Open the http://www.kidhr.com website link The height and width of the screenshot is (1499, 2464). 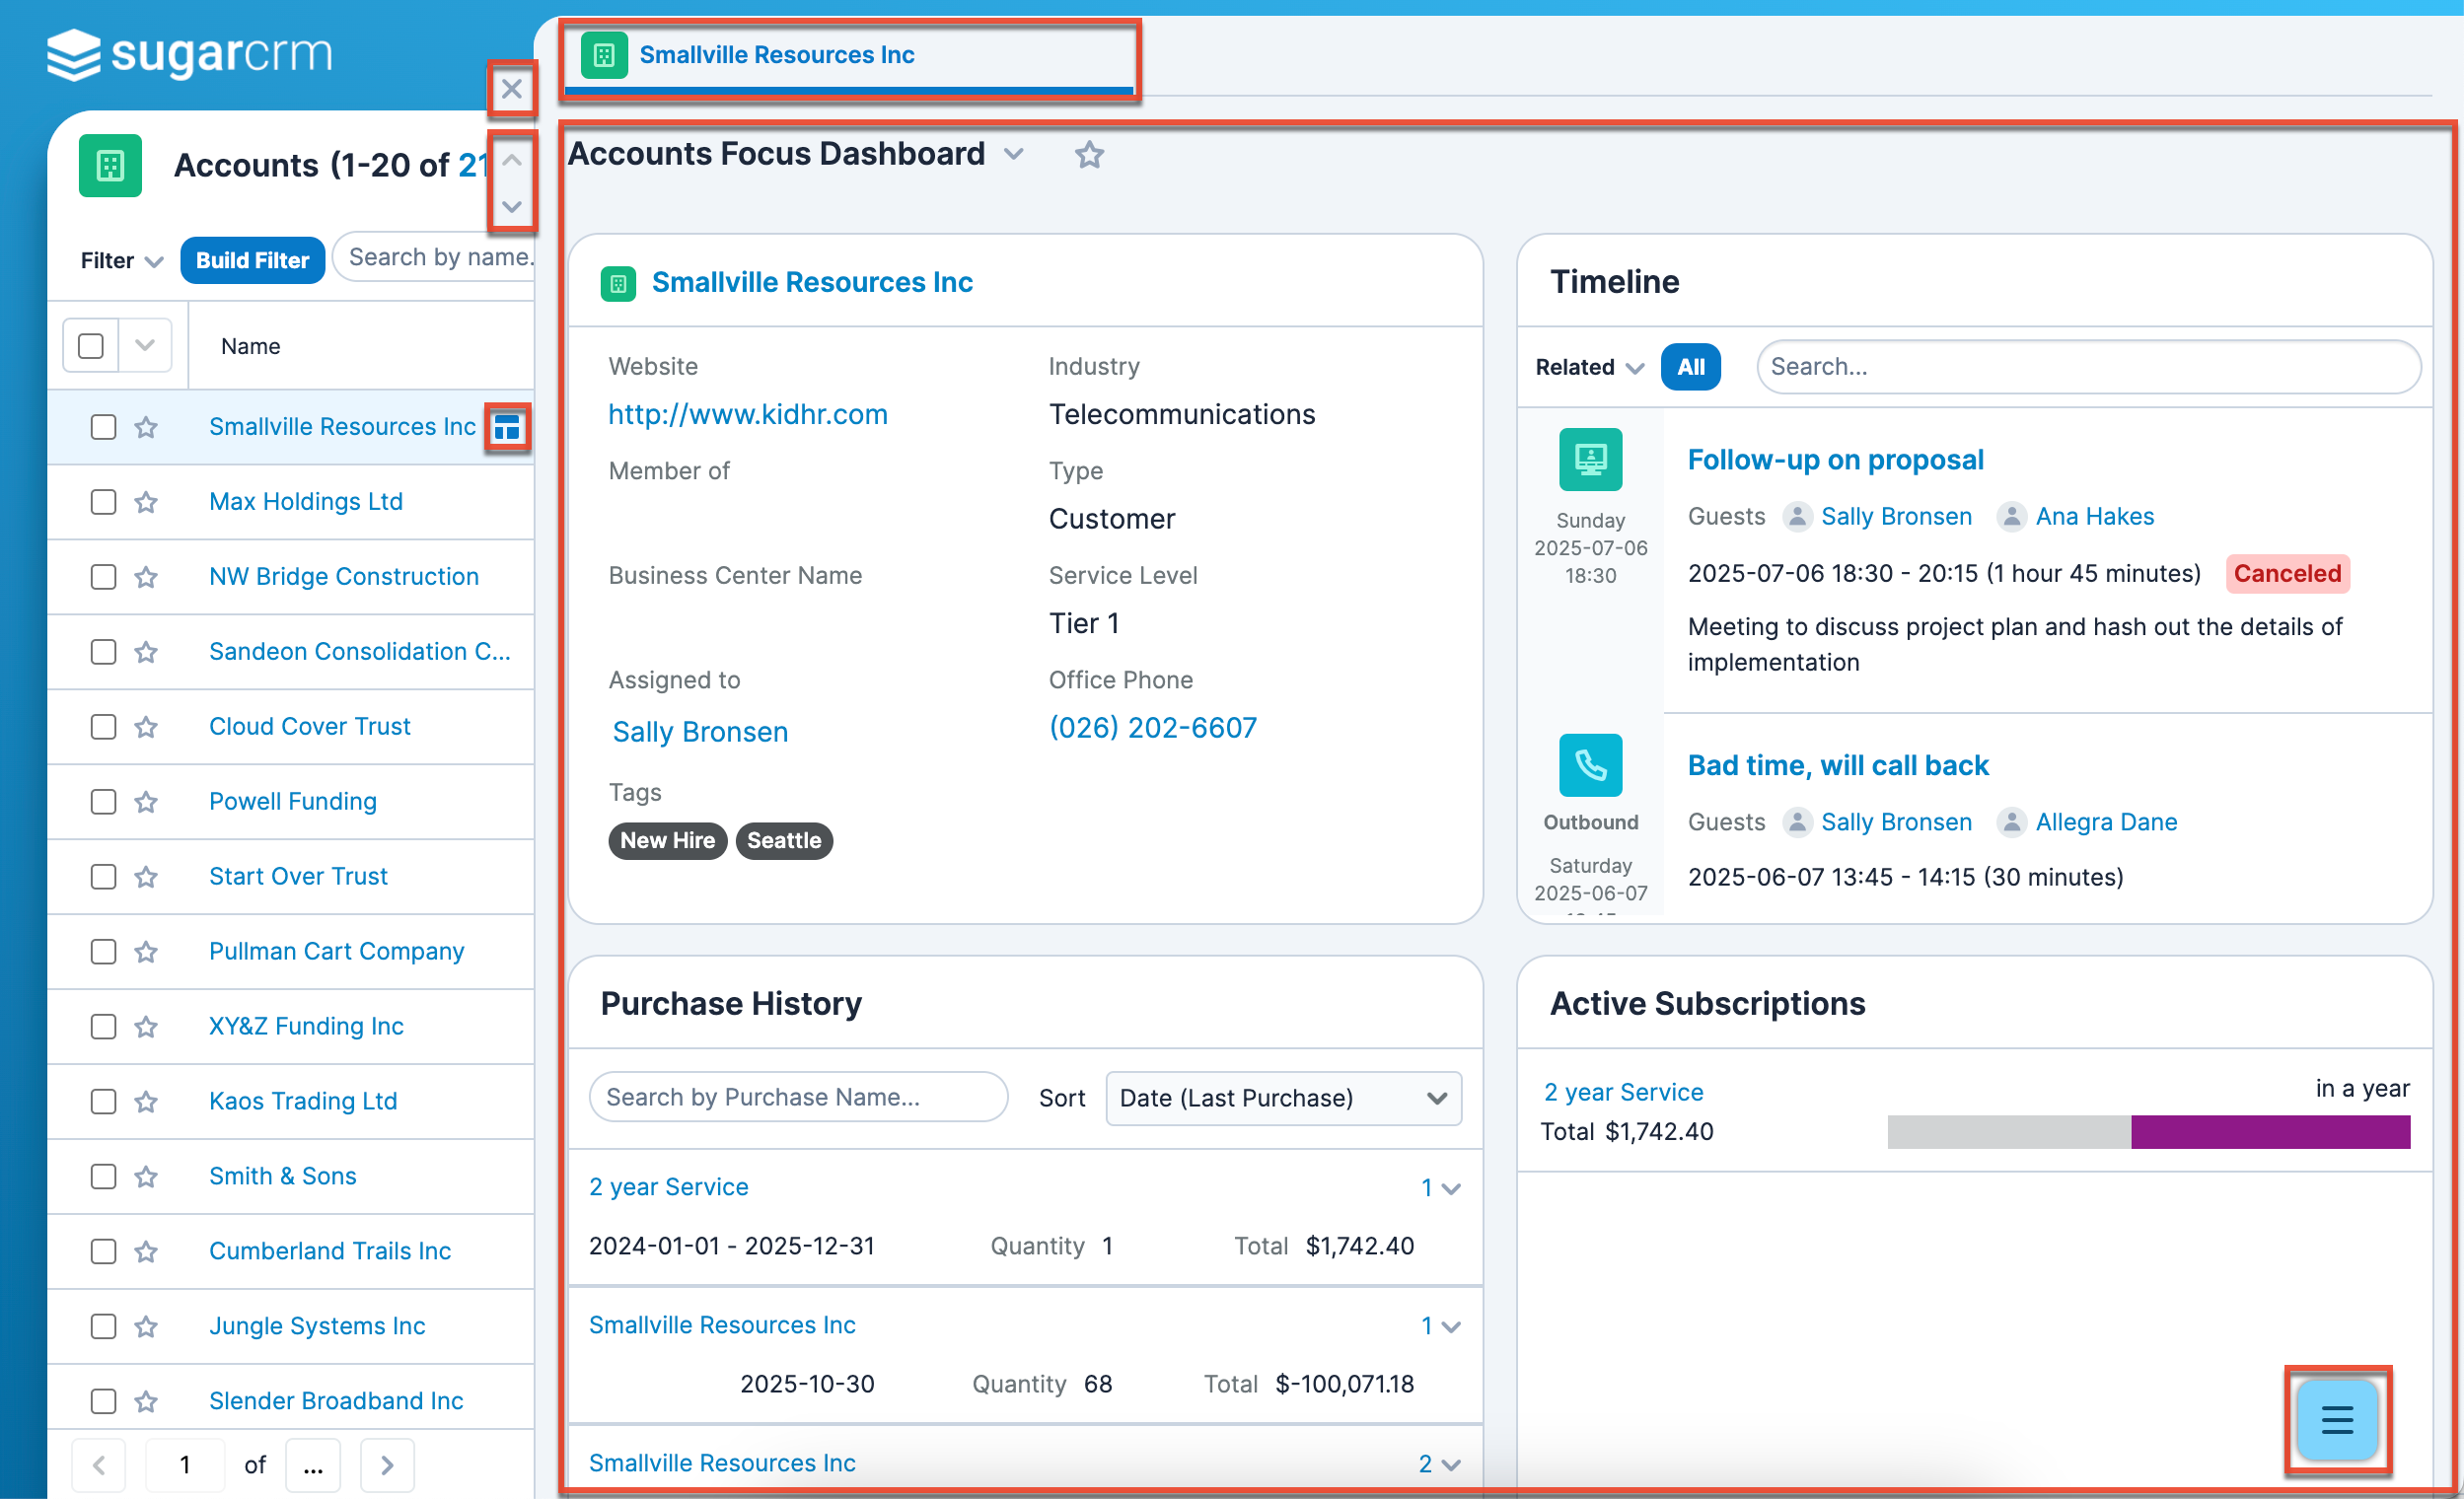pos(747,414)
